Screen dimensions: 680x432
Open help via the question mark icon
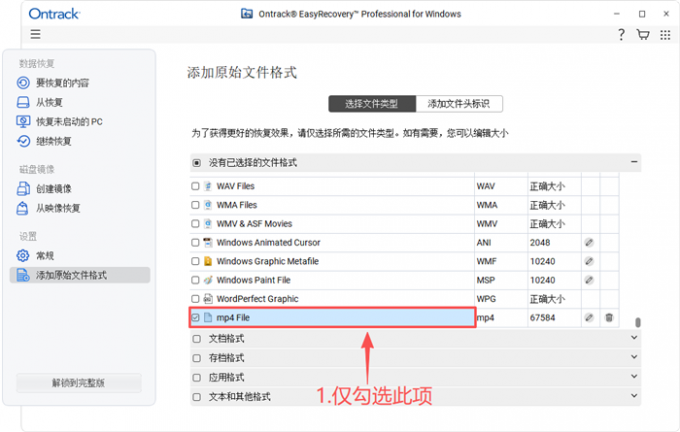coord(621,34)
